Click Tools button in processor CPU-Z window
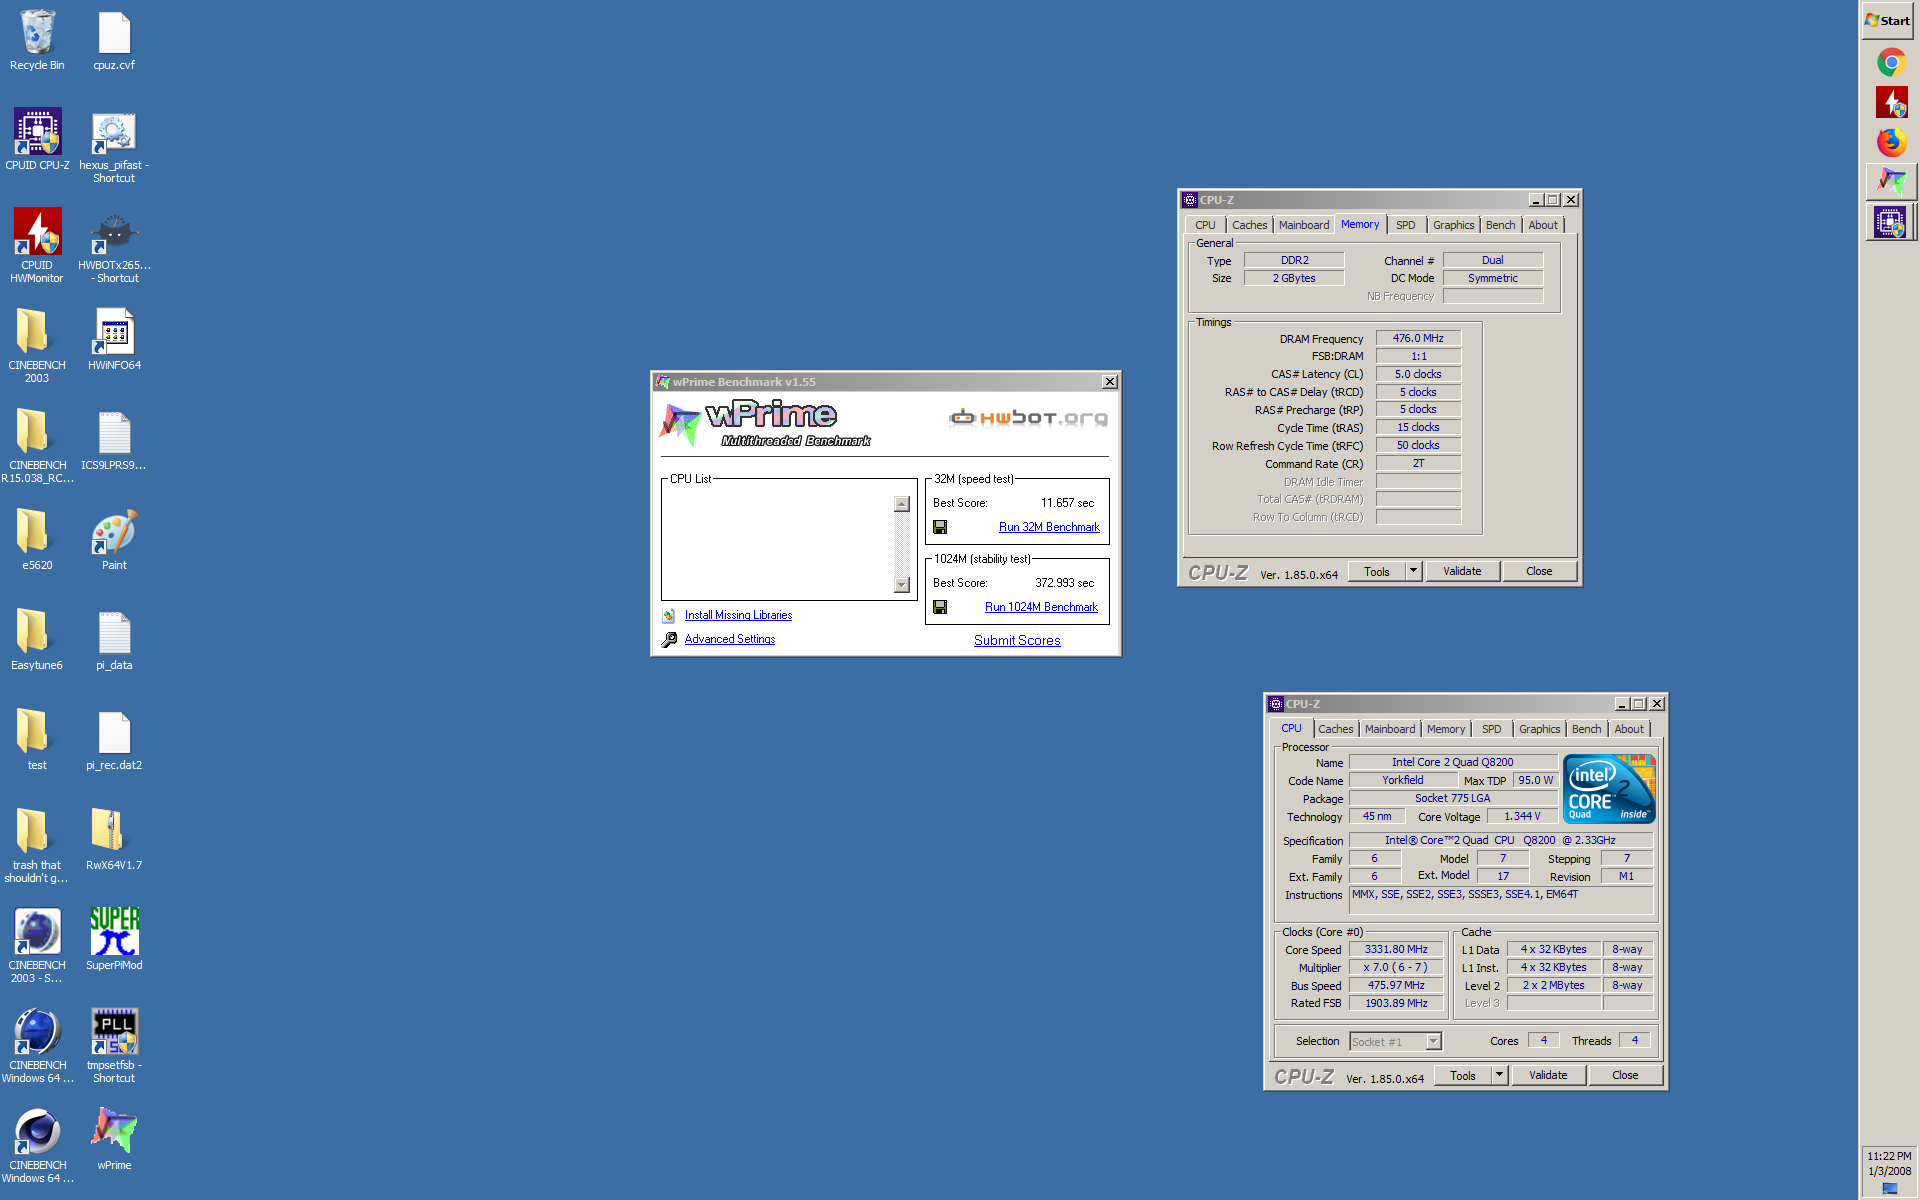This screenshot has width=1920, height=1200. (x=1463, y=1076)
